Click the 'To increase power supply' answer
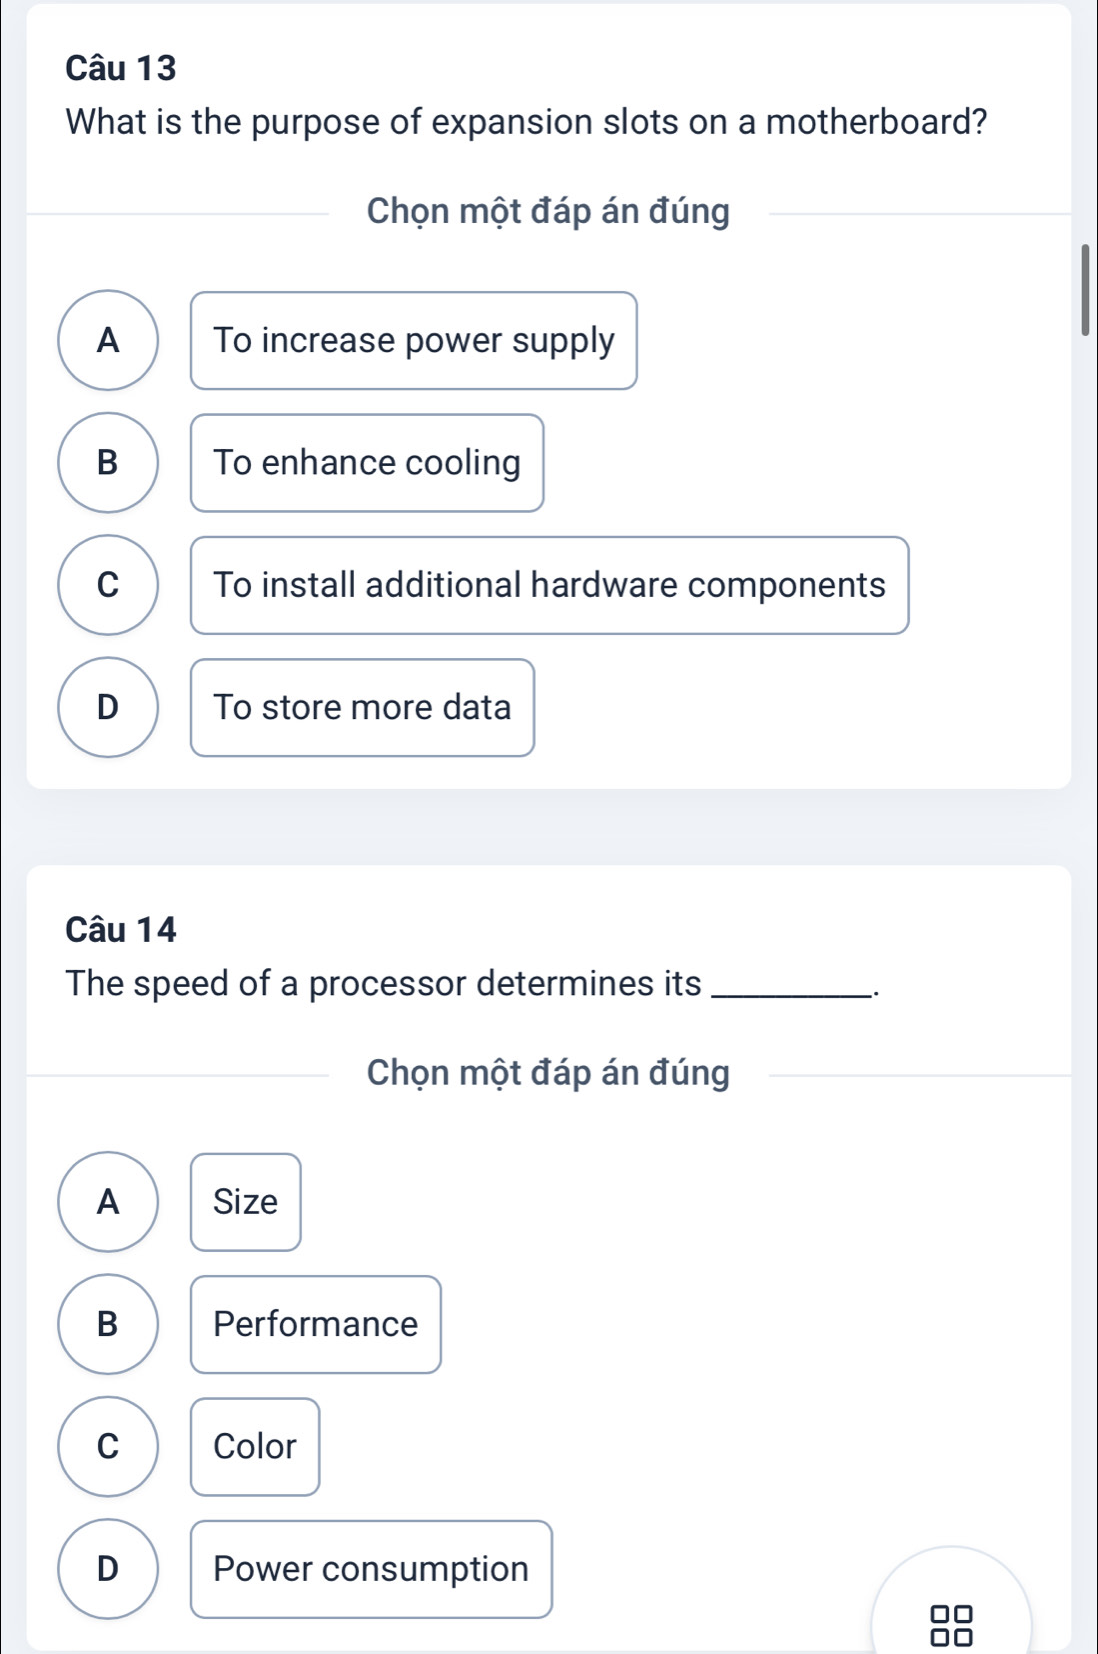 414,340
